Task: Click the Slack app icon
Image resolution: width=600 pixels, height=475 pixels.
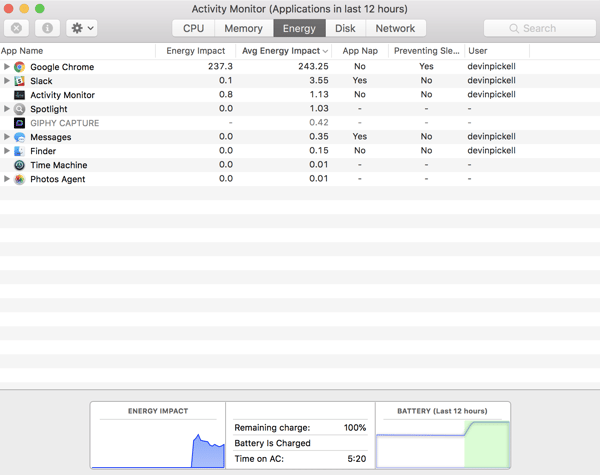Action: click(x=20, y=81)
